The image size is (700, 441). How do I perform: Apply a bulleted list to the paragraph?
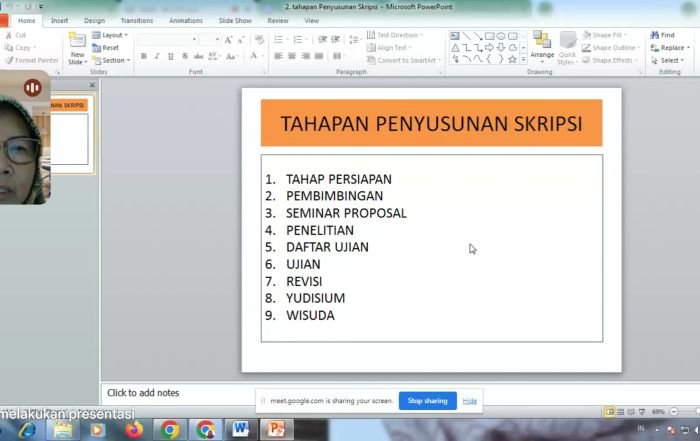280,40
